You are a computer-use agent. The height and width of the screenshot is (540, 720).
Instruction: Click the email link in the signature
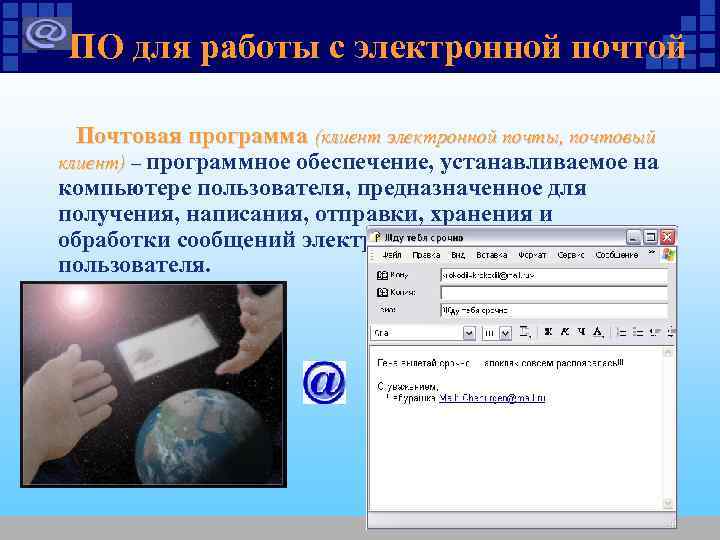492,398
